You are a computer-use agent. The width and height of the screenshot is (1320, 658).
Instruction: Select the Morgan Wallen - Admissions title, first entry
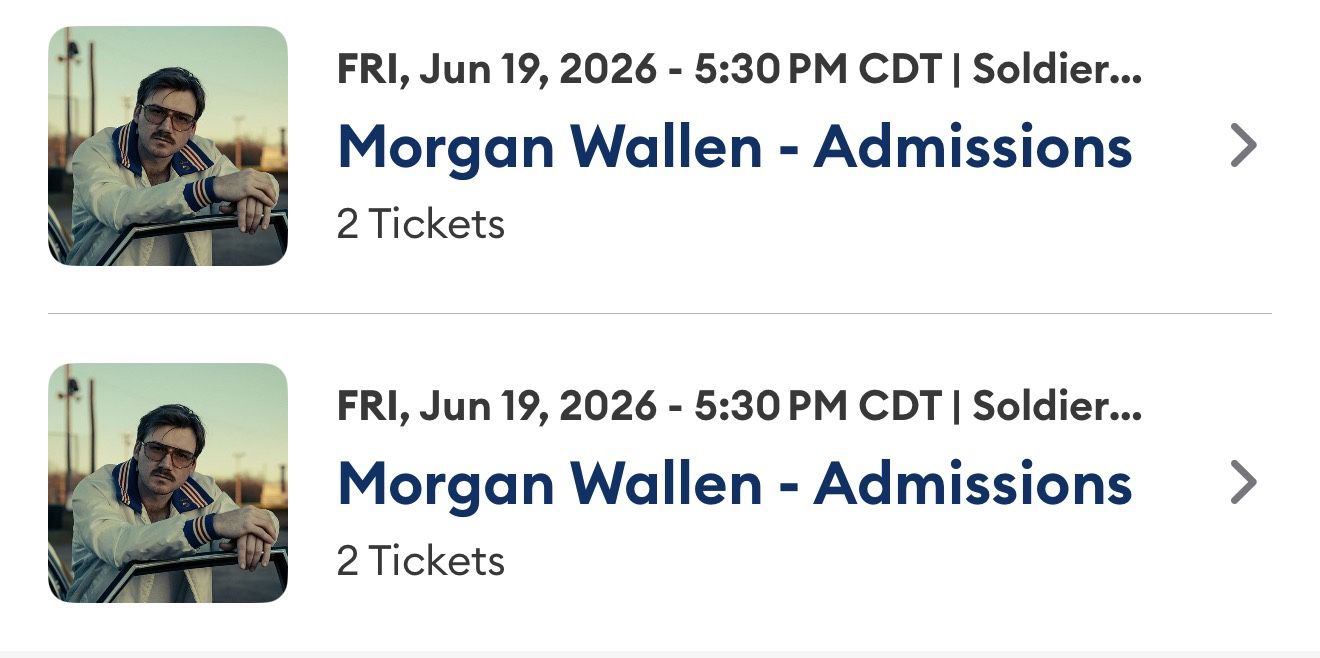(x=735, y=146)
